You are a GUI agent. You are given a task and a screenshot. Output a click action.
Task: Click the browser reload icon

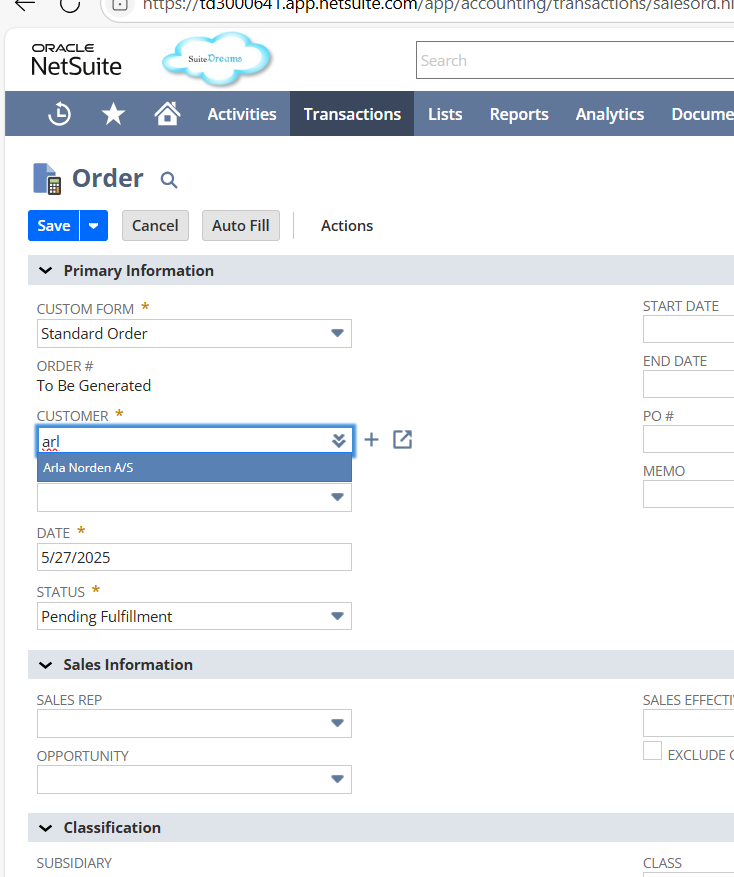70,4
